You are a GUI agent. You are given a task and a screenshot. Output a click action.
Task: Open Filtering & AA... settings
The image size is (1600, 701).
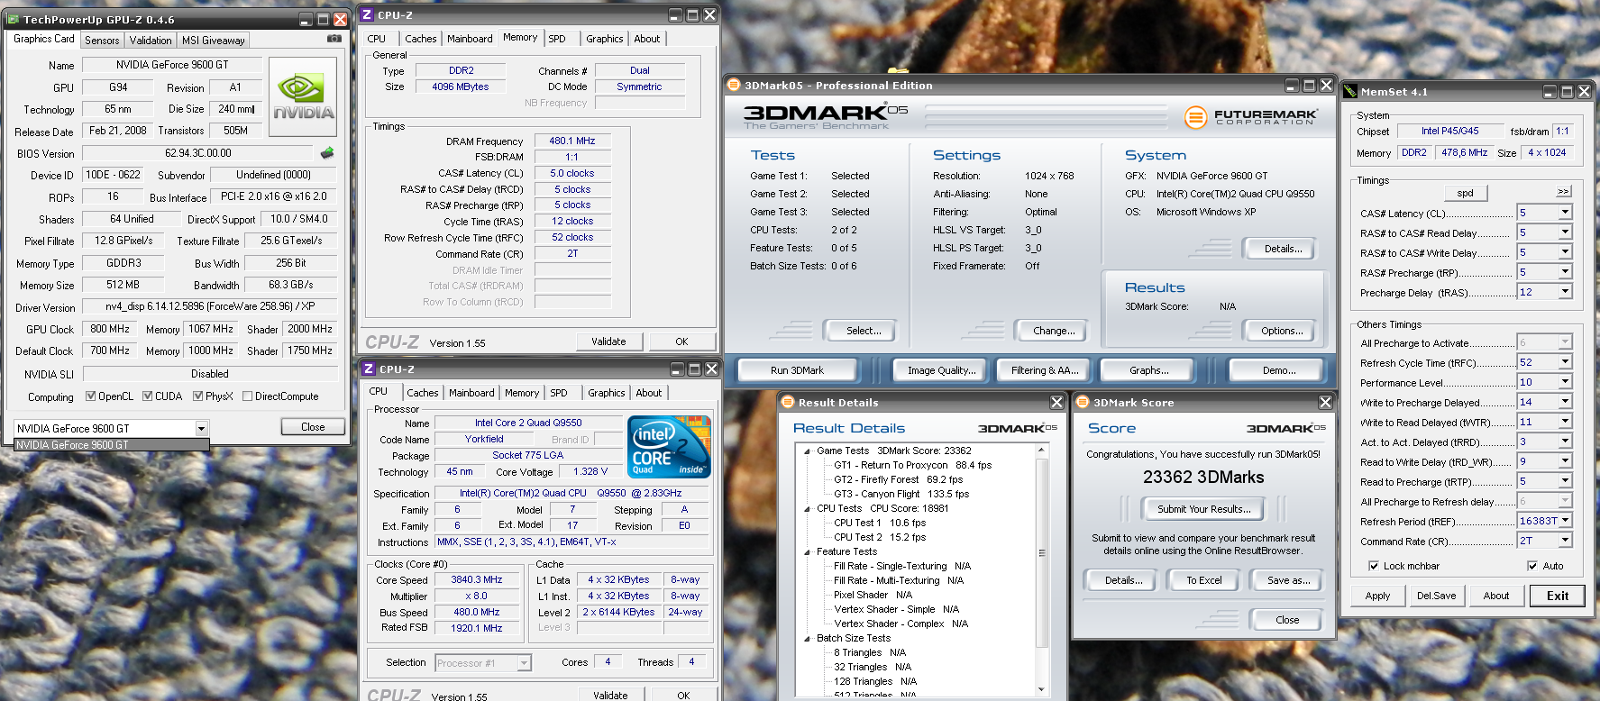[1044, 370]
